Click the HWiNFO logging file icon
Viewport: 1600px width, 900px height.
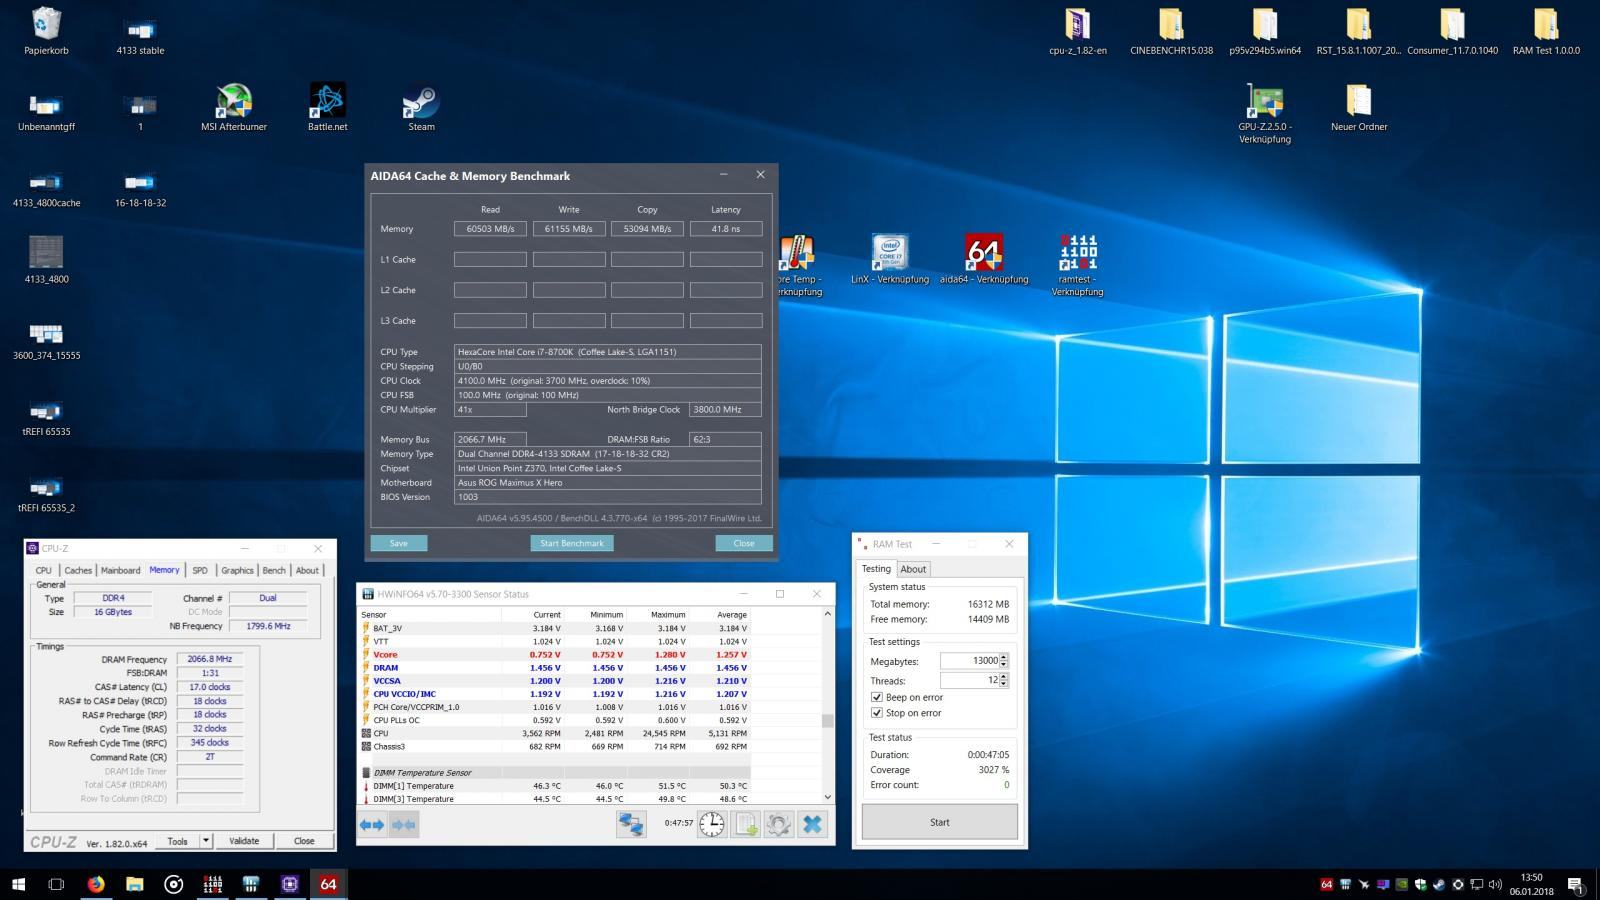(745, 824)
